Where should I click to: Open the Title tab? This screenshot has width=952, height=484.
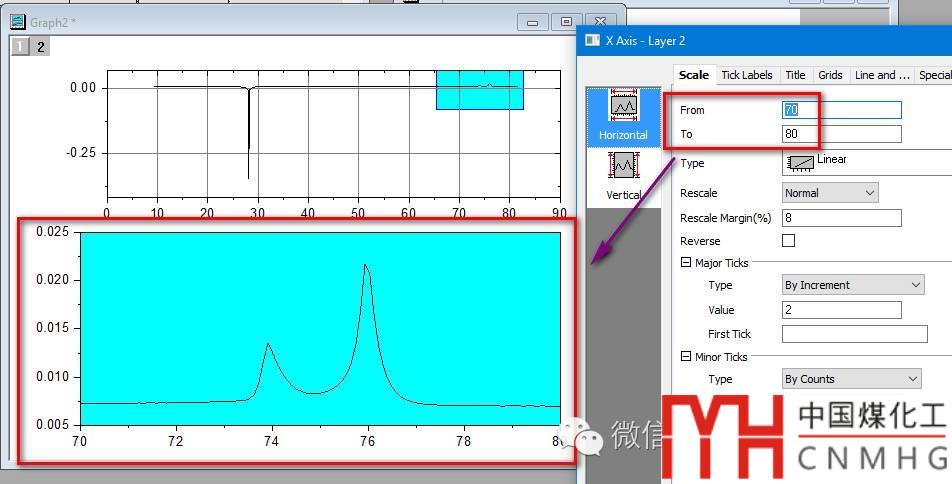tap(795, 75)
